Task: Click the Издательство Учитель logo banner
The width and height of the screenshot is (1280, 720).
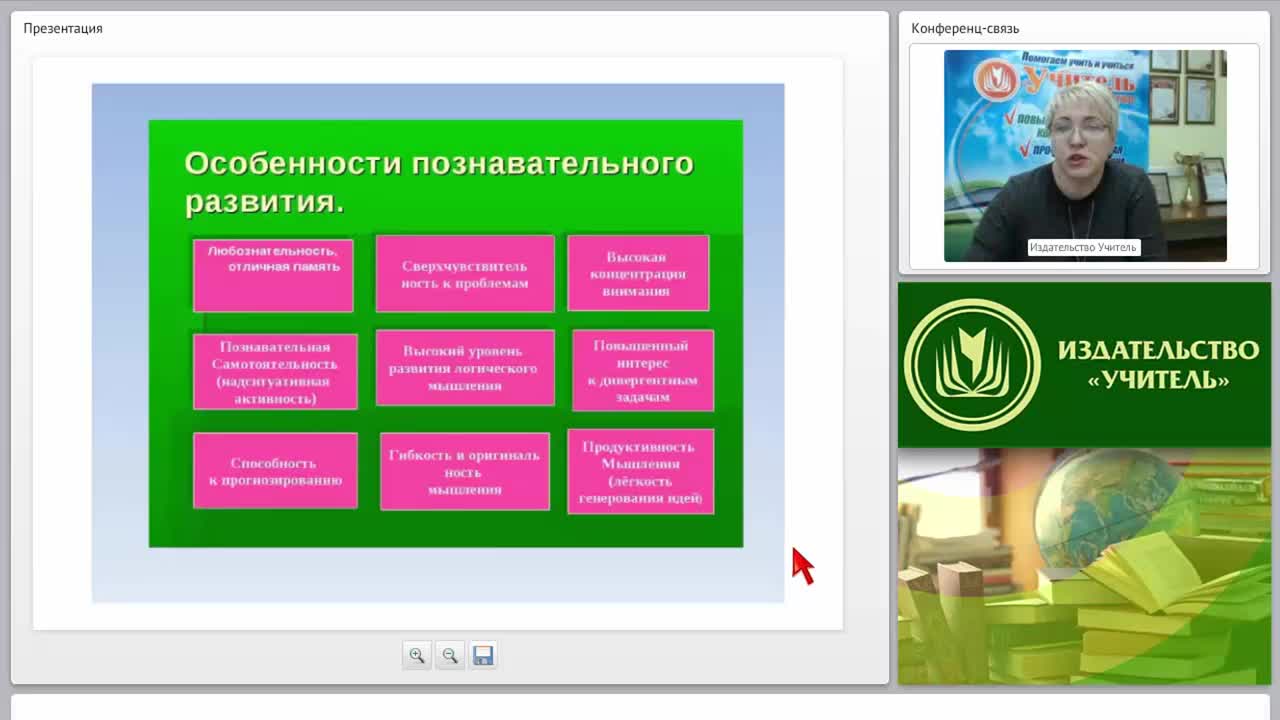Action: tap(1084, 365)
